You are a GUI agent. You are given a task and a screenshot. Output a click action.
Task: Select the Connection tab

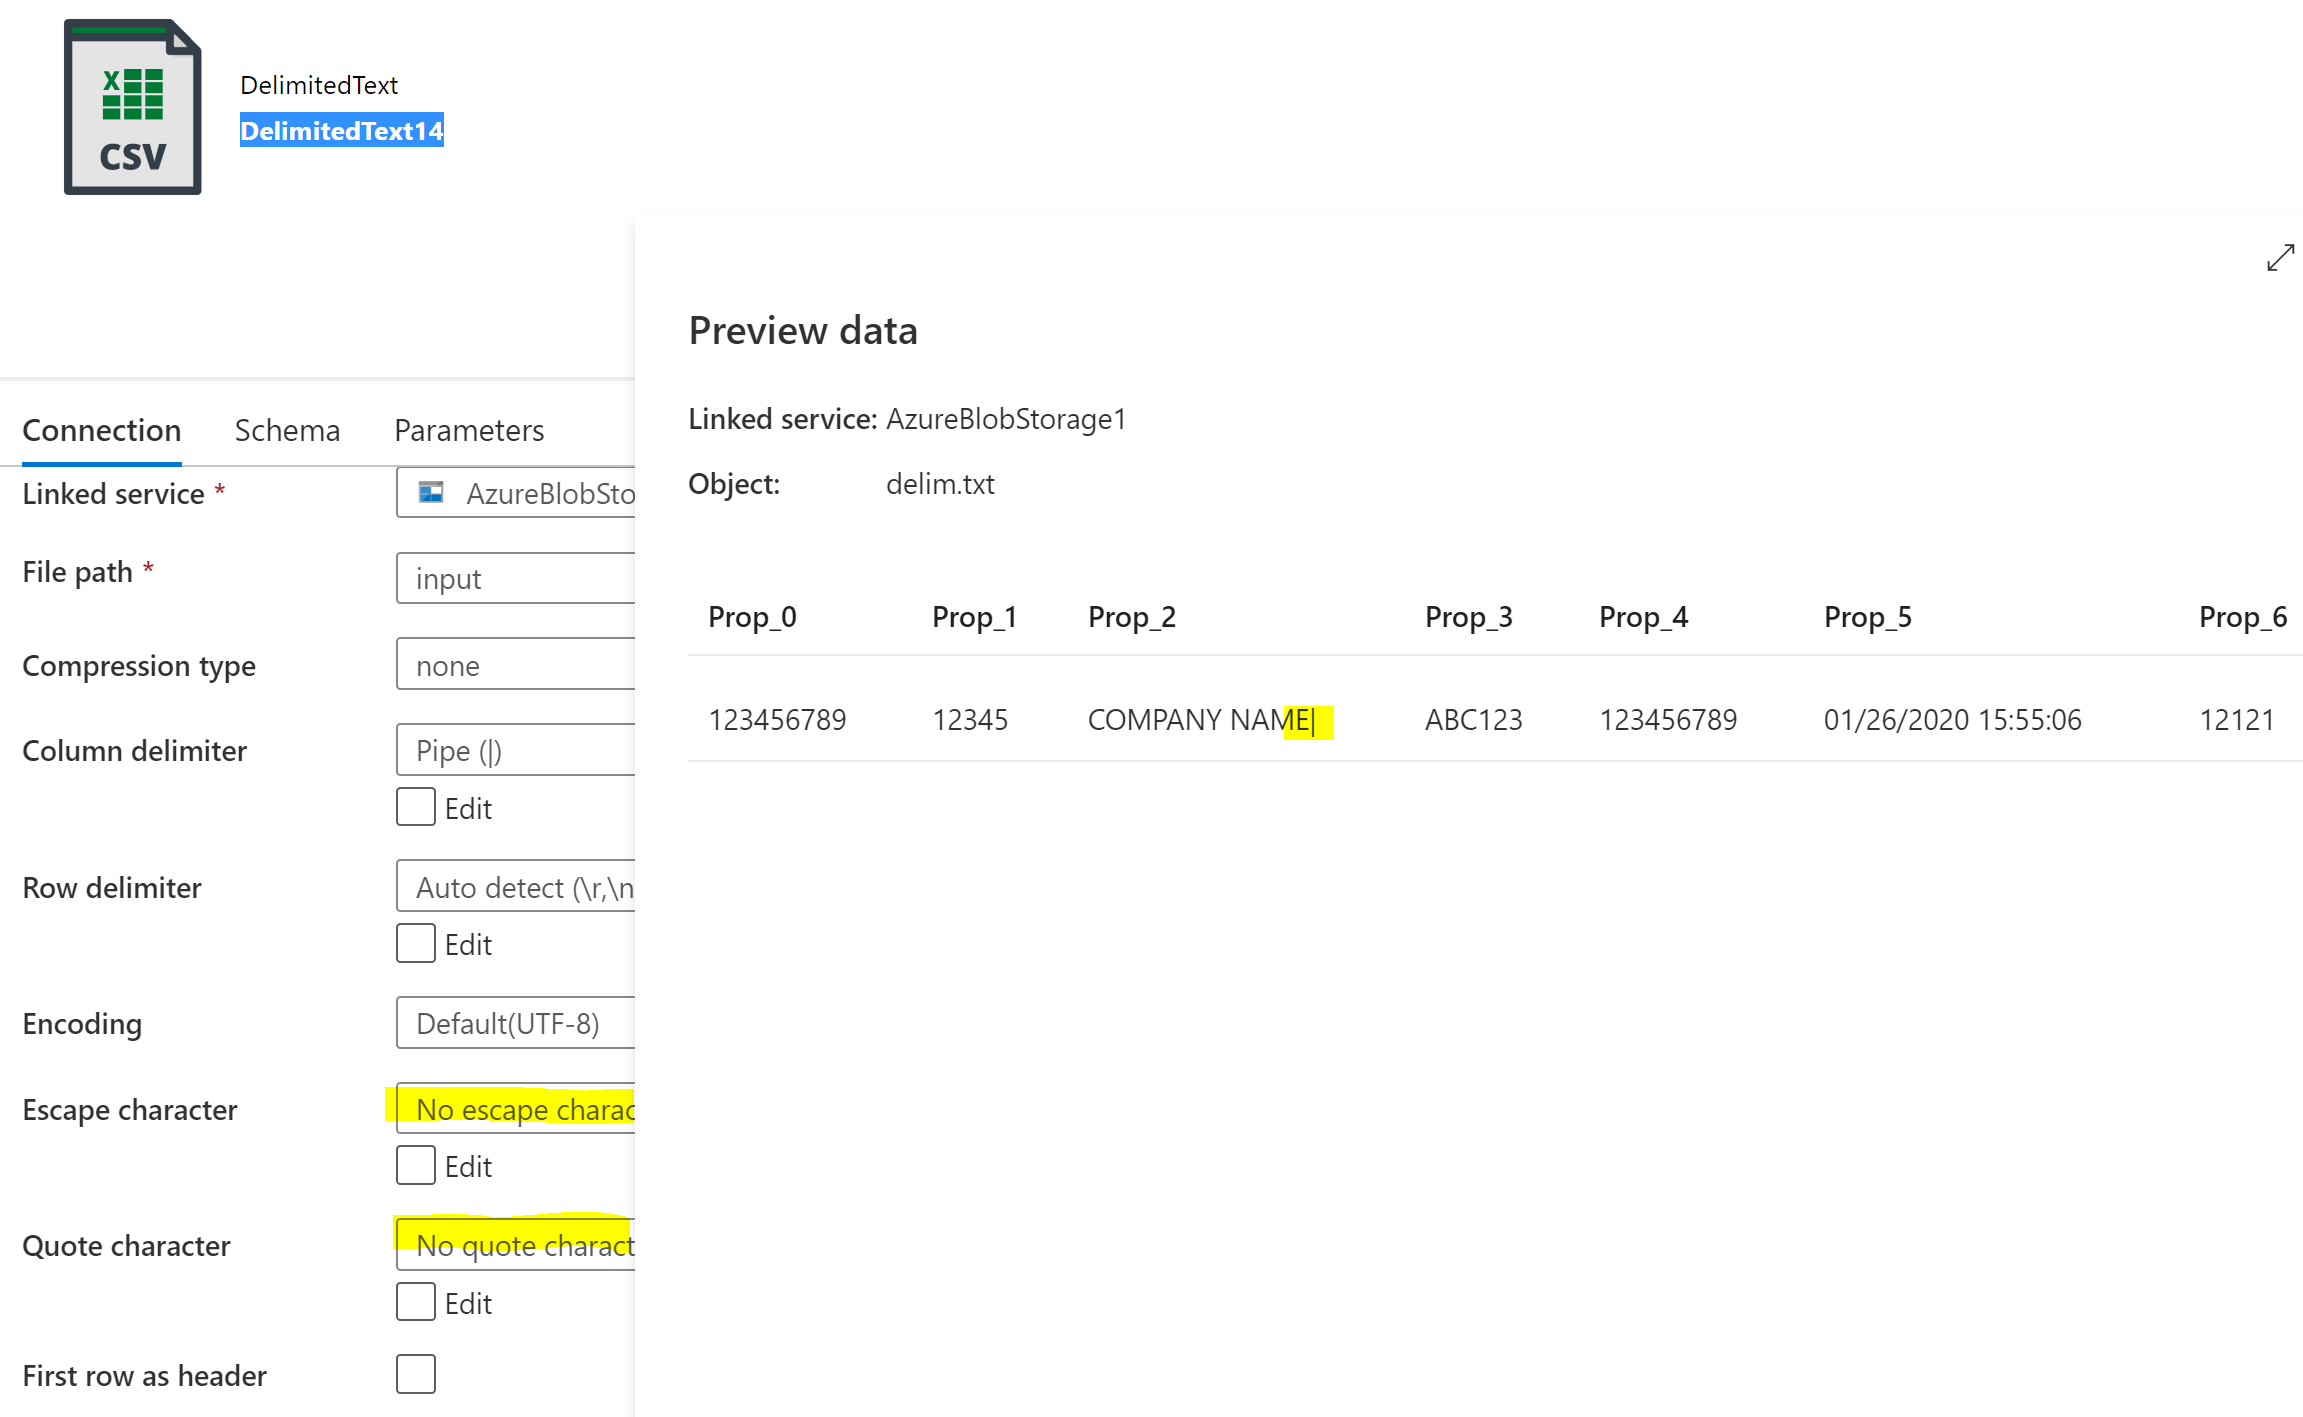(x=102, y=430)
